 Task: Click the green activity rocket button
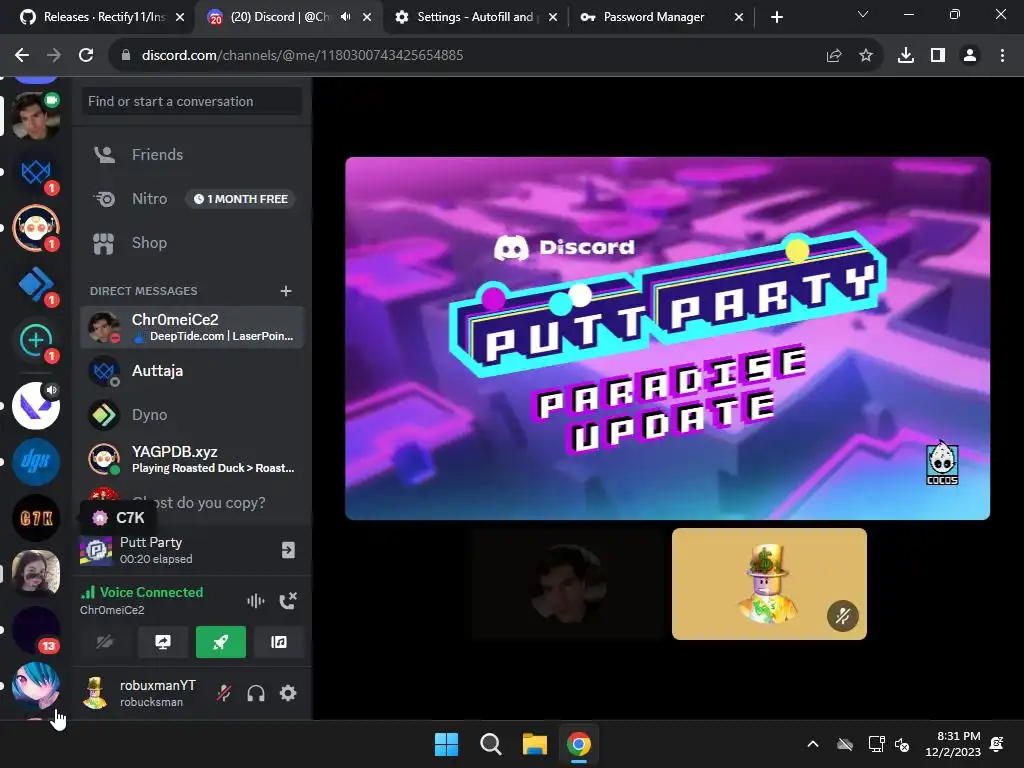click(x=221, y=642)
